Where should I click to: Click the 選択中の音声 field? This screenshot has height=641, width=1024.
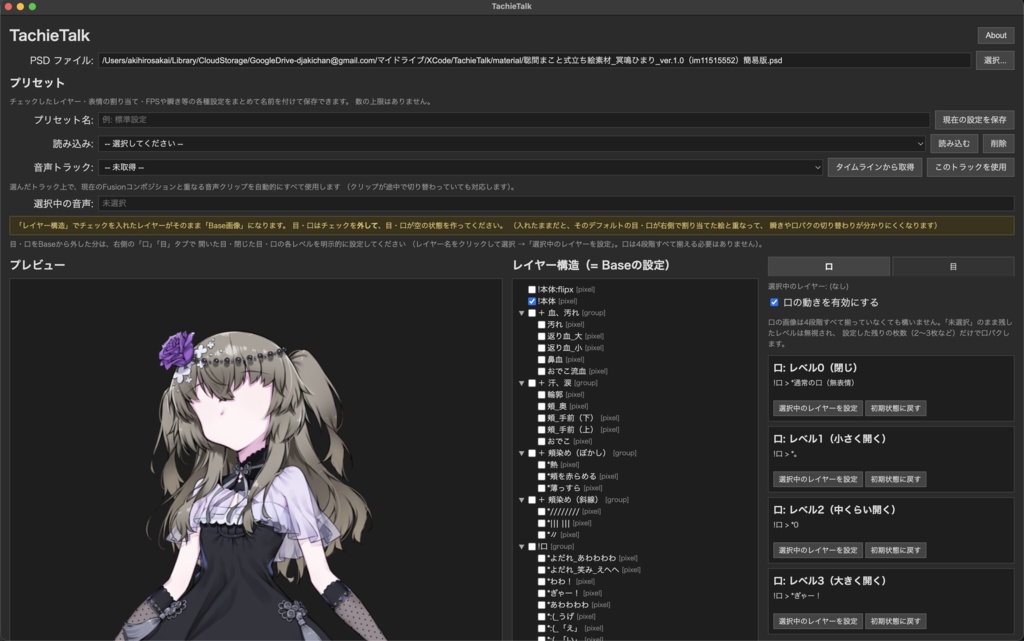(556, 203)
